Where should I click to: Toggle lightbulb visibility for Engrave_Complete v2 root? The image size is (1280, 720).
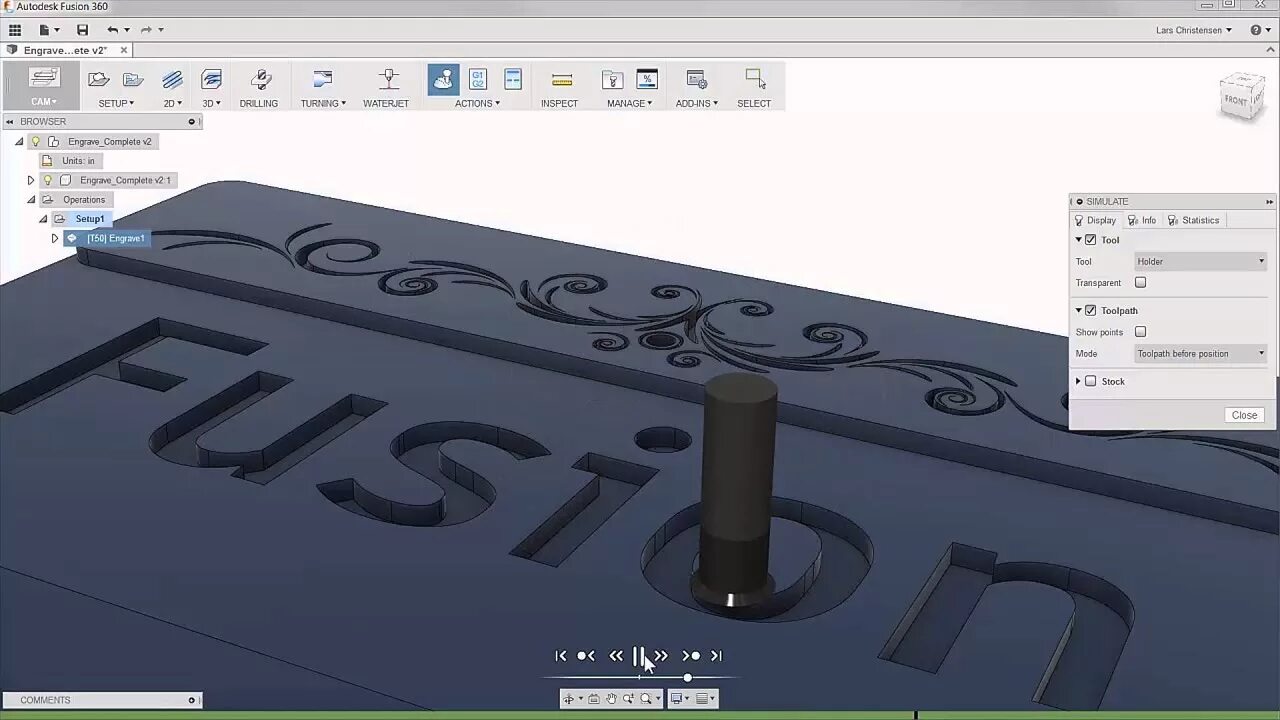[36, 142]
